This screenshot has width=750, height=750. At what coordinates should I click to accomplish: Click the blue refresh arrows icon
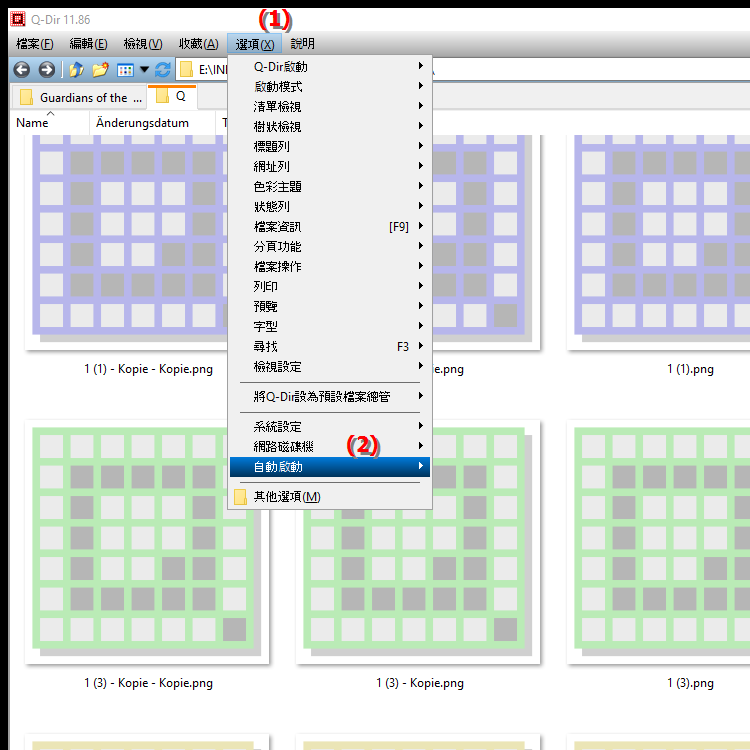[163, 70]
